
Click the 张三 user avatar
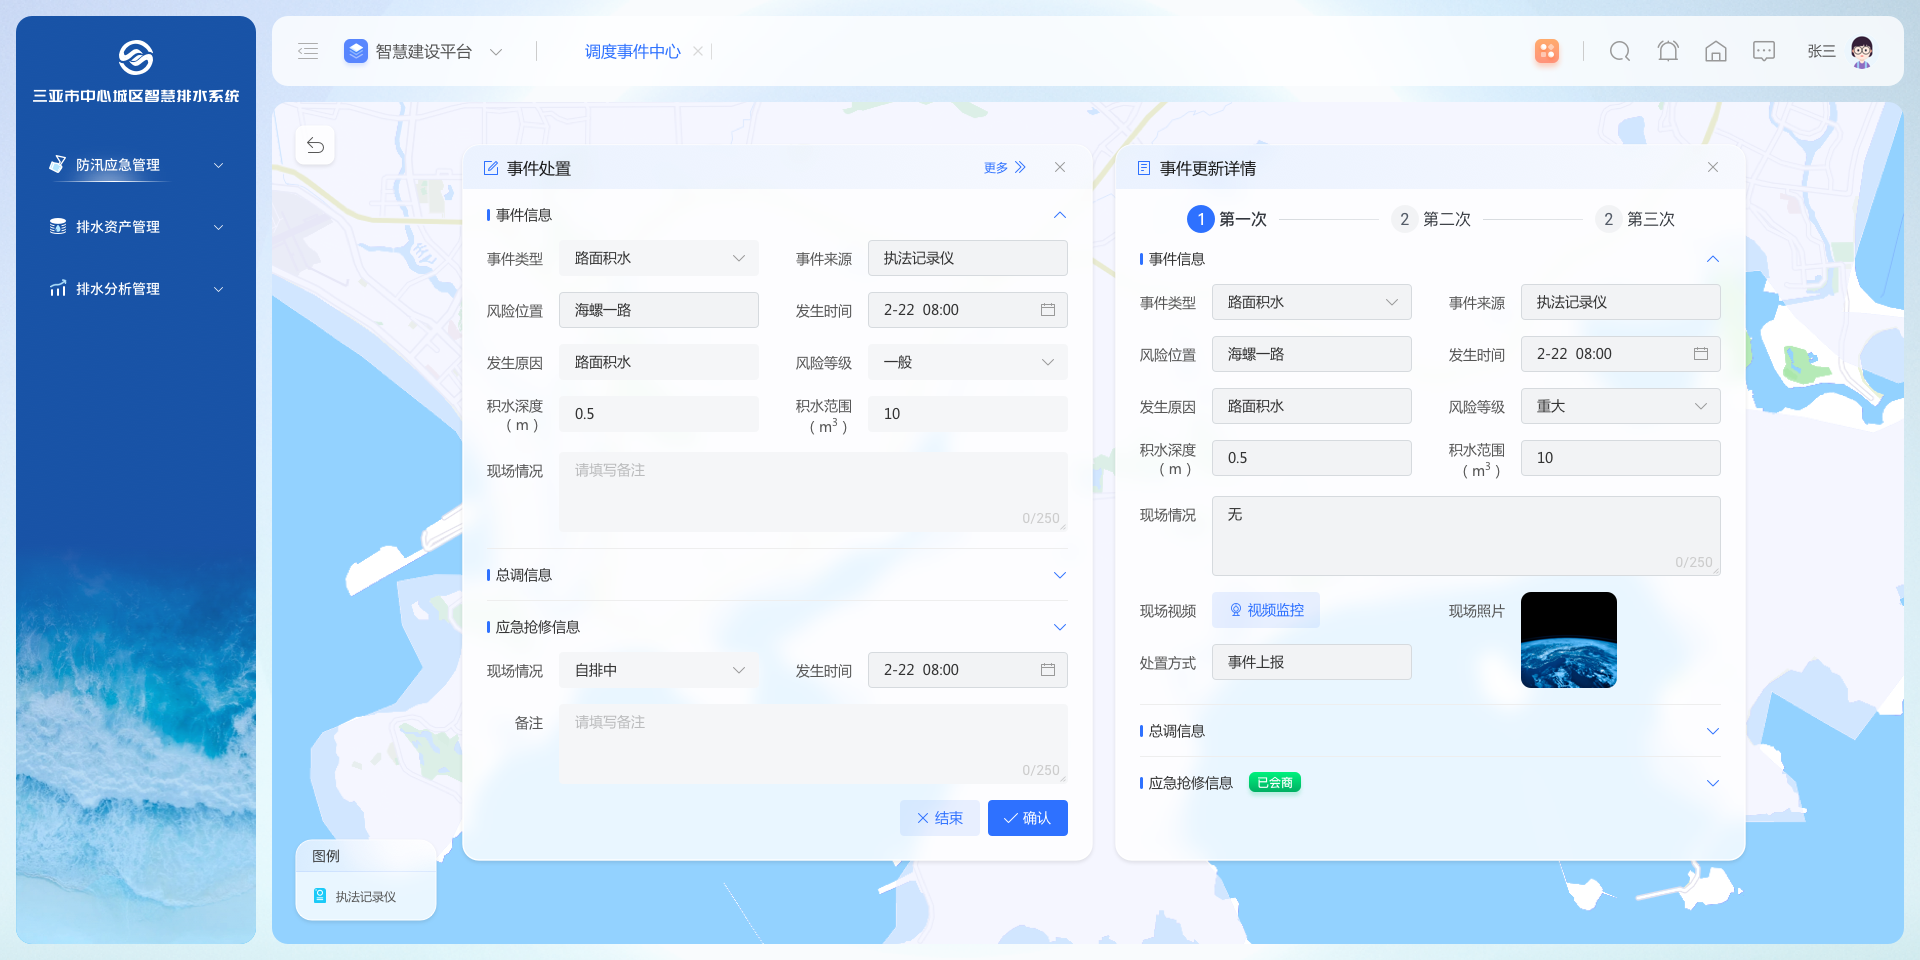pos(1862,51)
